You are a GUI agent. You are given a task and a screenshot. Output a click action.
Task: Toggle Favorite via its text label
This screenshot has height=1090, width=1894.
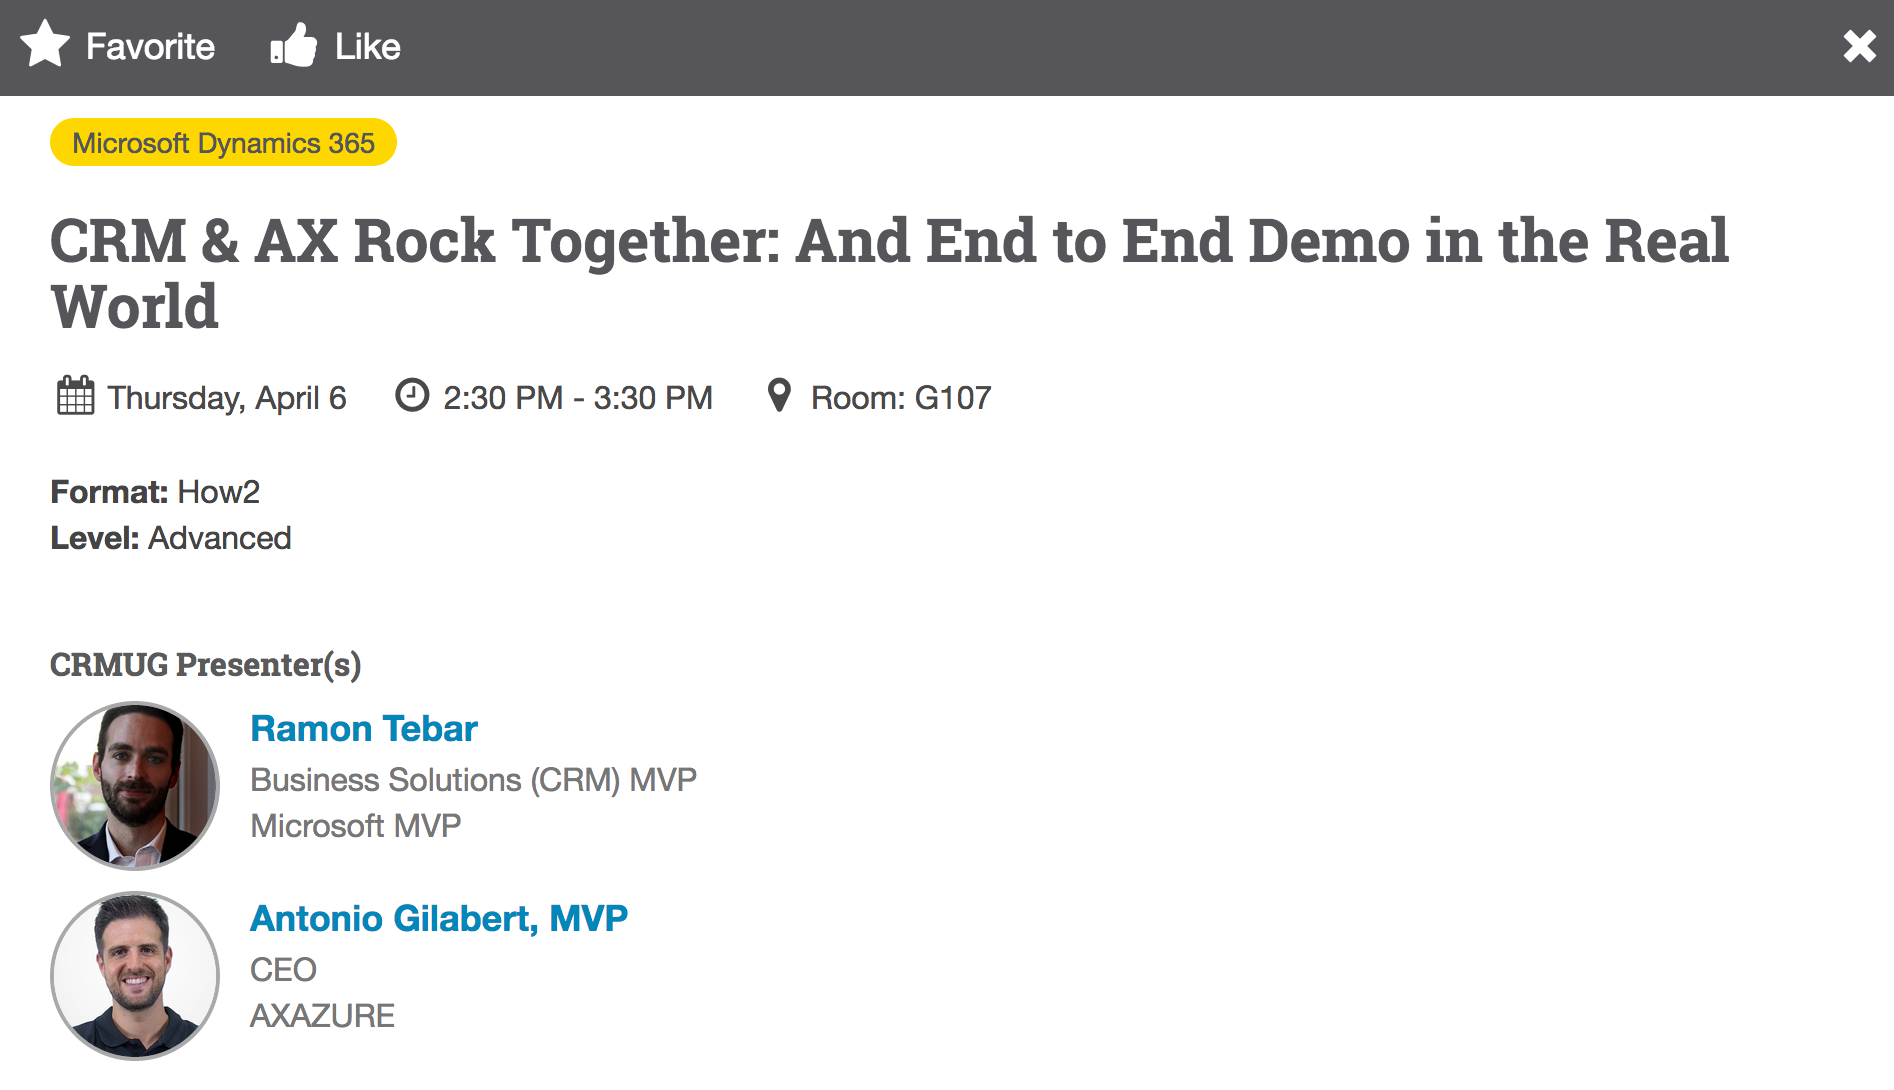(150, 47)
